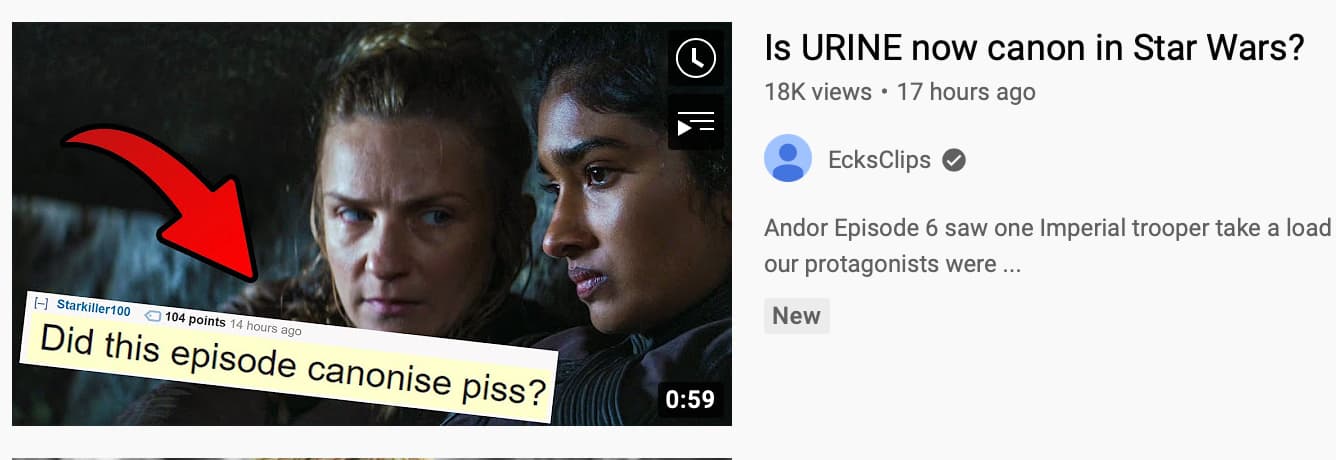Click the [-] collapse marker on Reddit comment
Screen dimensions: 1336x460
[x=41, y=302]
